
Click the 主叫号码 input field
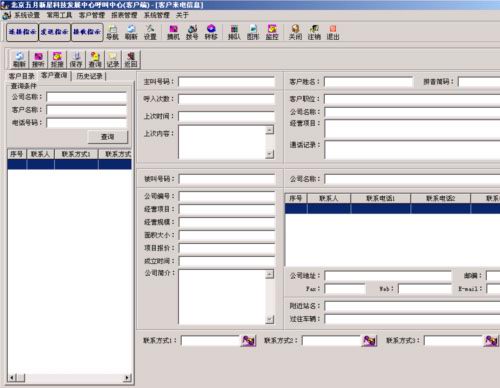226,82
